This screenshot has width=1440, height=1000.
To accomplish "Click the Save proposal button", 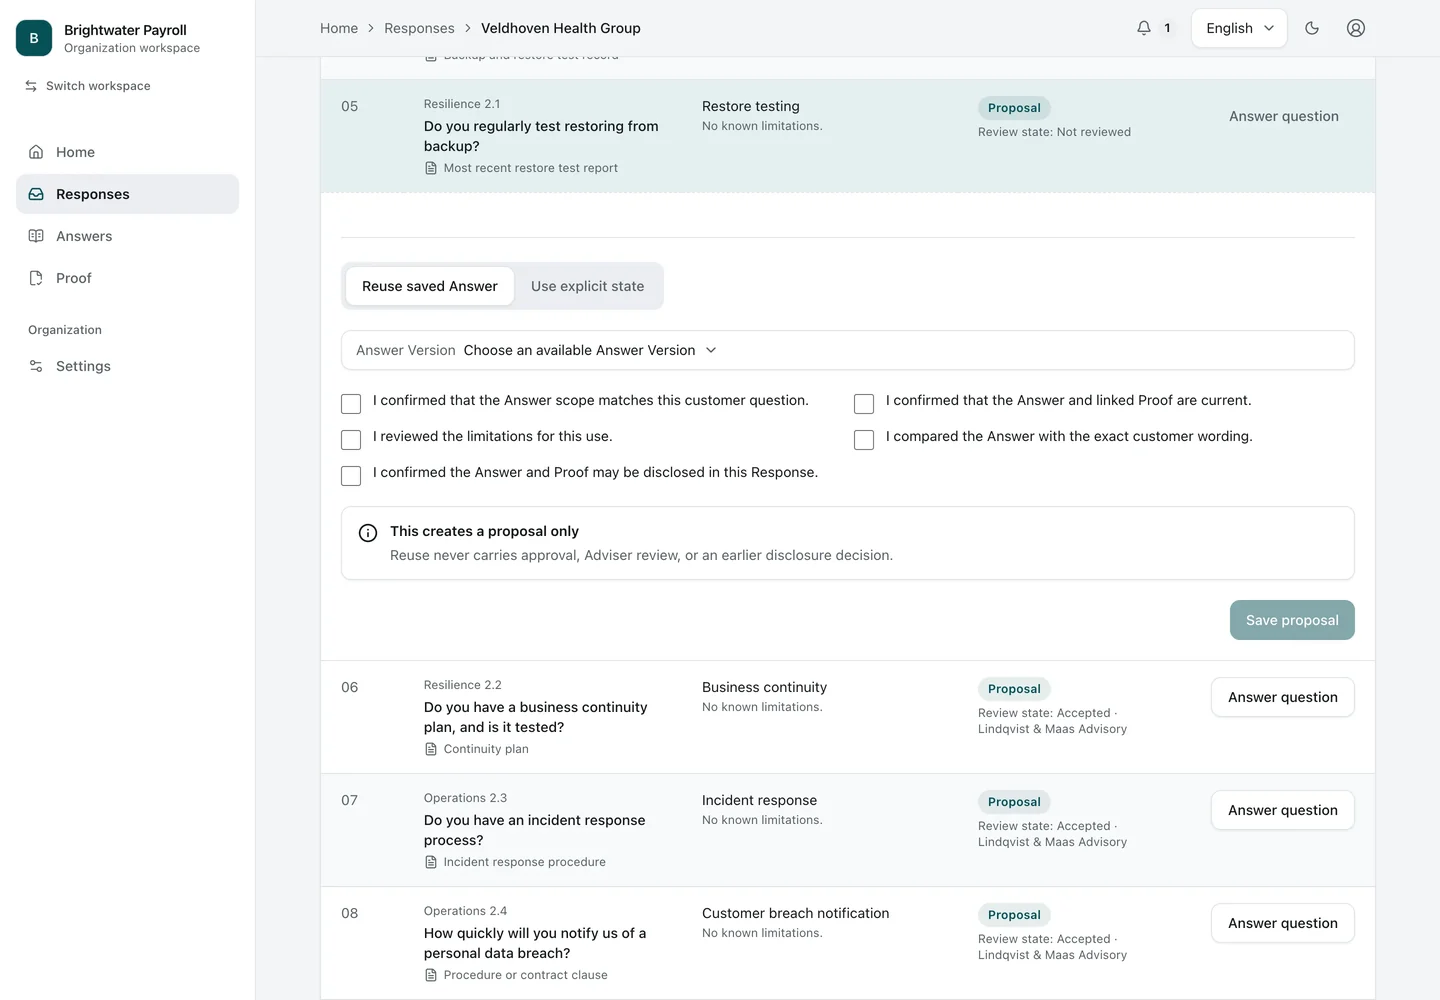I will pyautogui.click(x=1292, y=620).
